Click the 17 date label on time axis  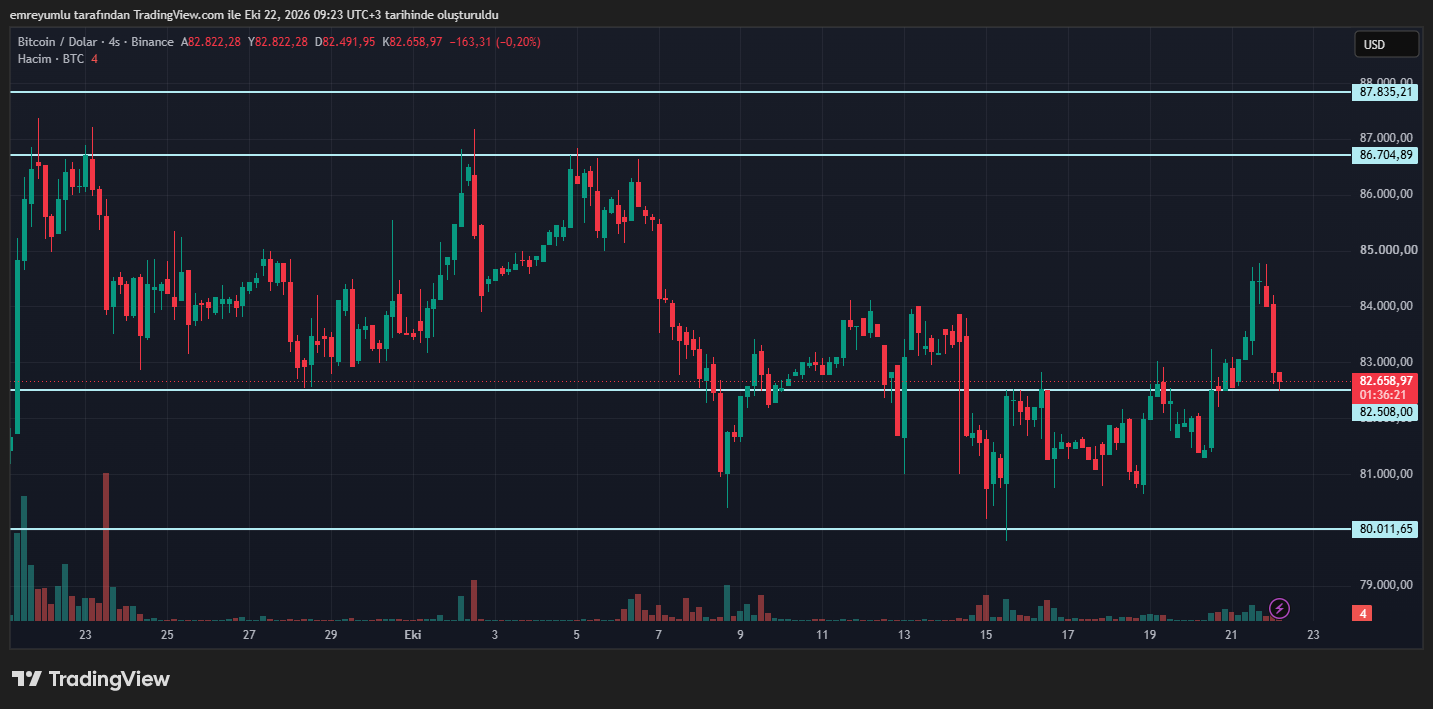(x=1068, y=635)
